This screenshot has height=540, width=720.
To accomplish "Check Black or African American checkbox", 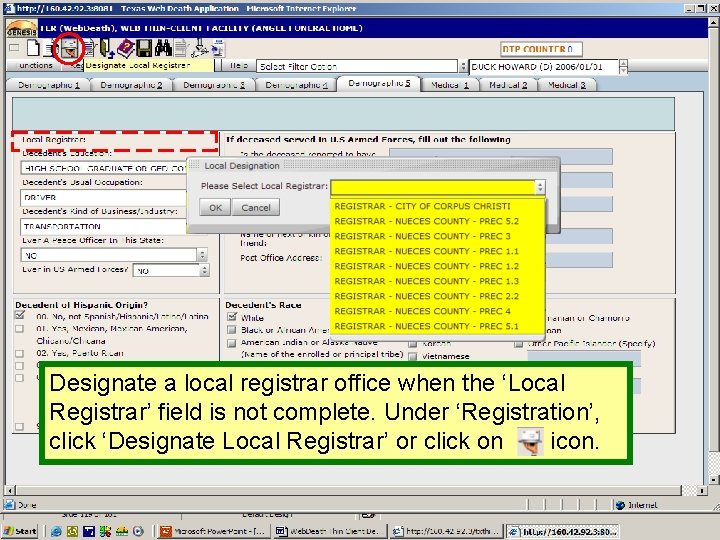I will [x=232, y=330].
